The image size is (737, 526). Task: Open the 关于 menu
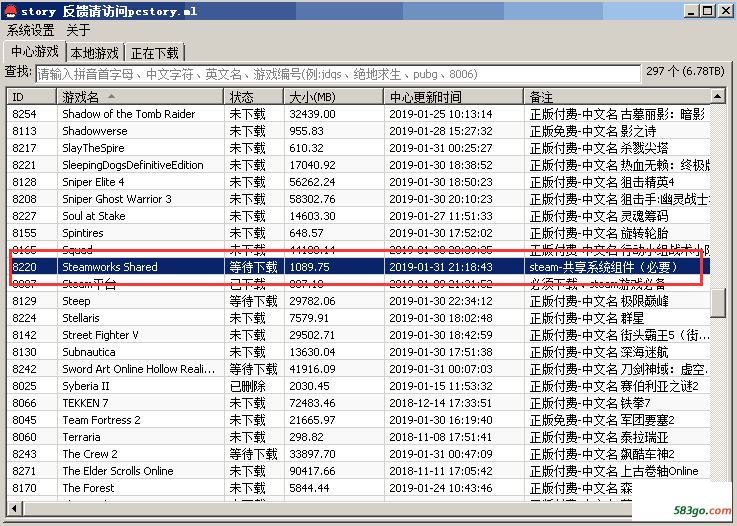tap(78, 31)
